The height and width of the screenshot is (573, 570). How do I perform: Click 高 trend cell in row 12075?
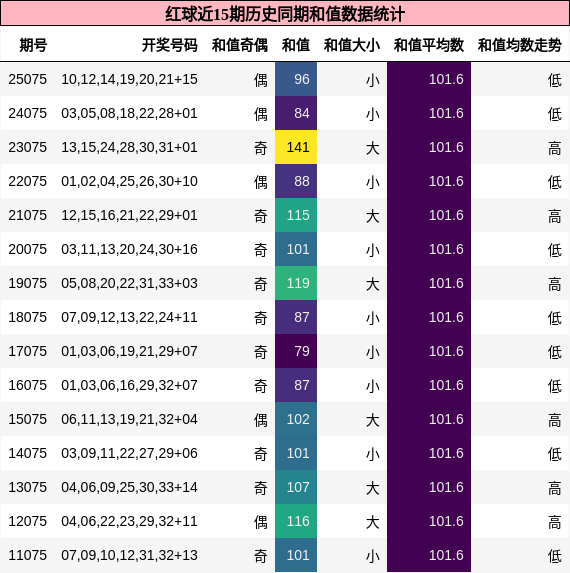tap(554, 522)
